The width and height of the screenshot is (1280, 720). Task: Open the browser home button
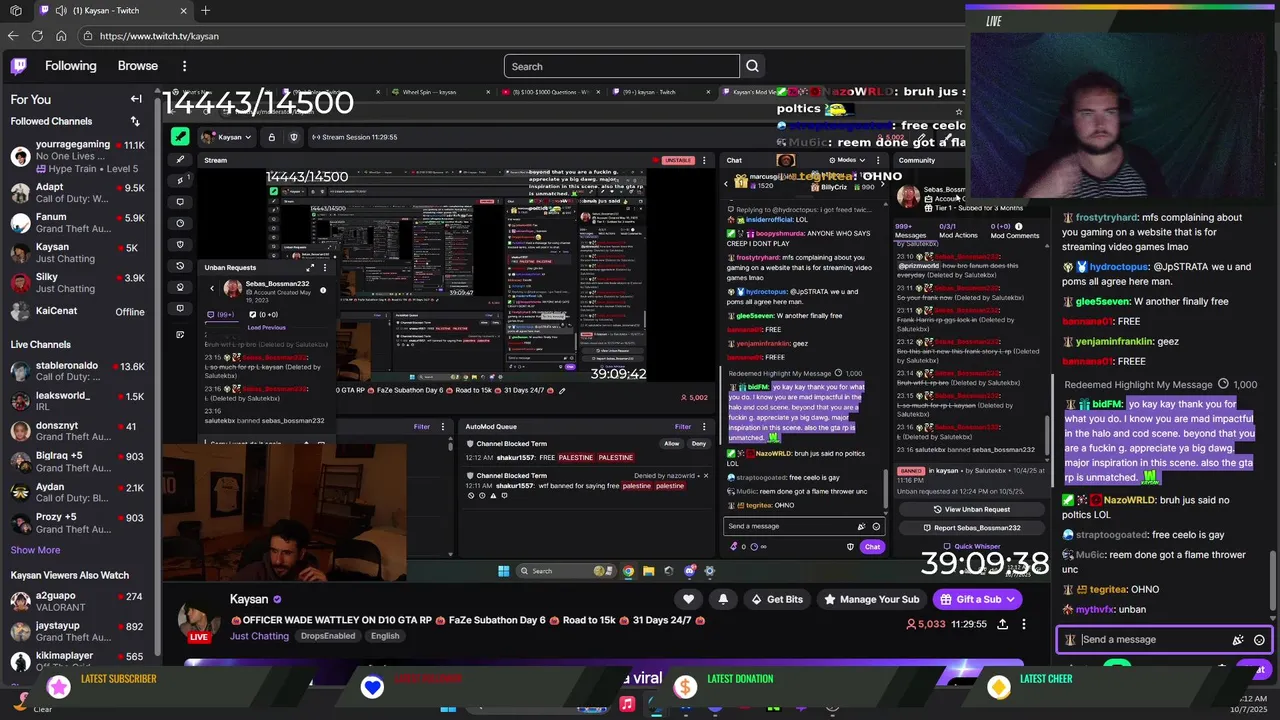pos(61,36)
